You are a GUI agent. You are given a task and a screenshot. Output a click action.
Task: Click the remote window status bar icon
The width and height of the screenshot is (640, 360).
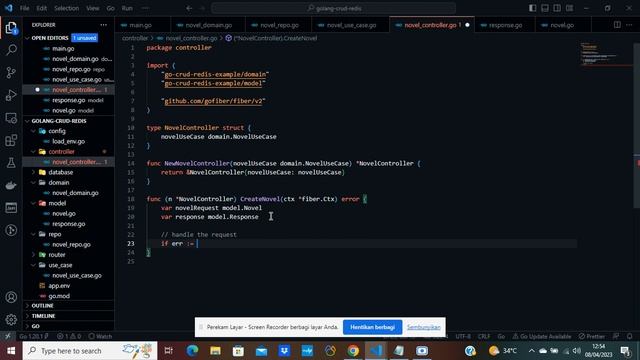(8, 336)
